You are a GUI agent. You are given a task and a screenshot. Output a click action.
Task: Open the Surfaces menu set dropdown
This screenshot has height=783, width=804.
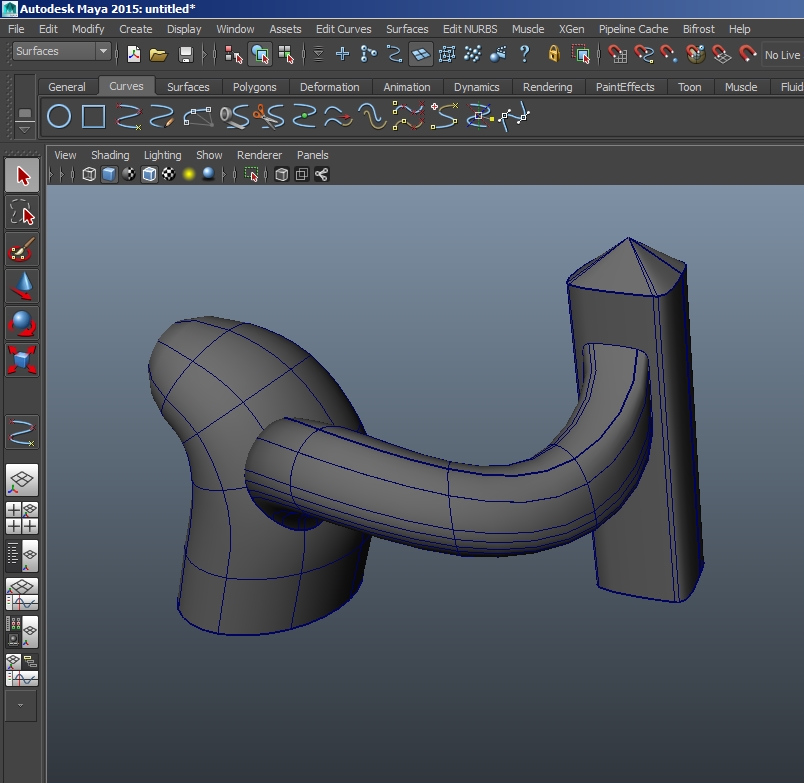(x=61, y=51)
